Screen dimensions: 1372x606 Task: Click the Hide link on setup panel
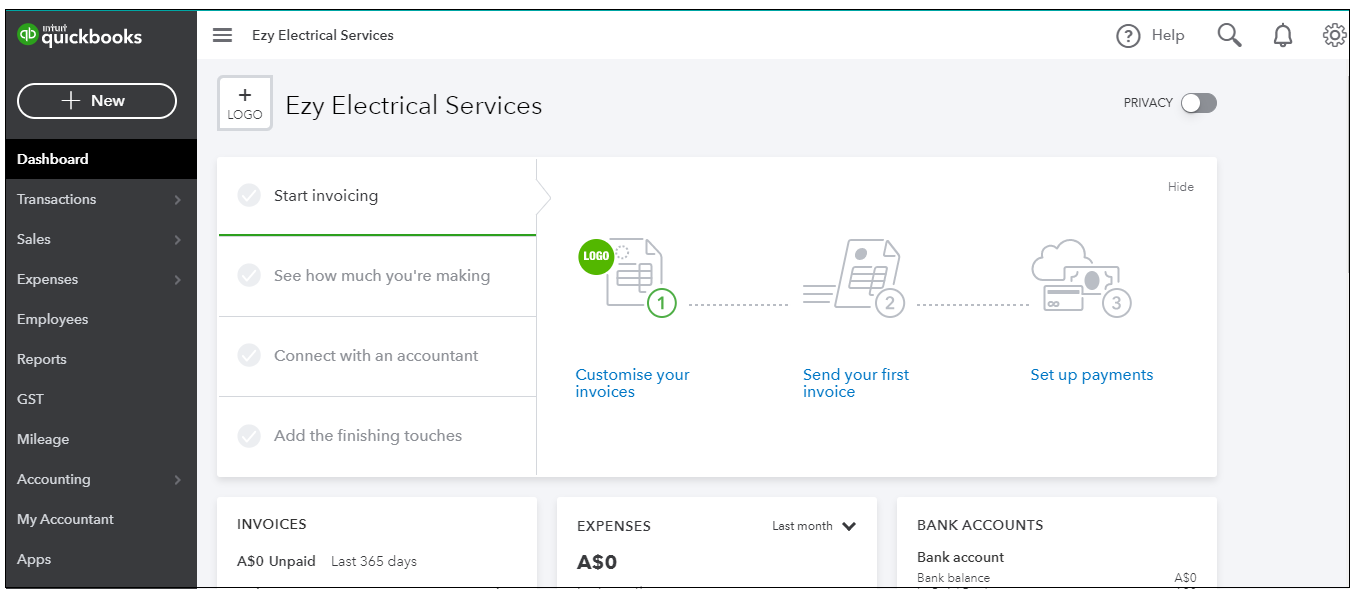coord(1181,187)
